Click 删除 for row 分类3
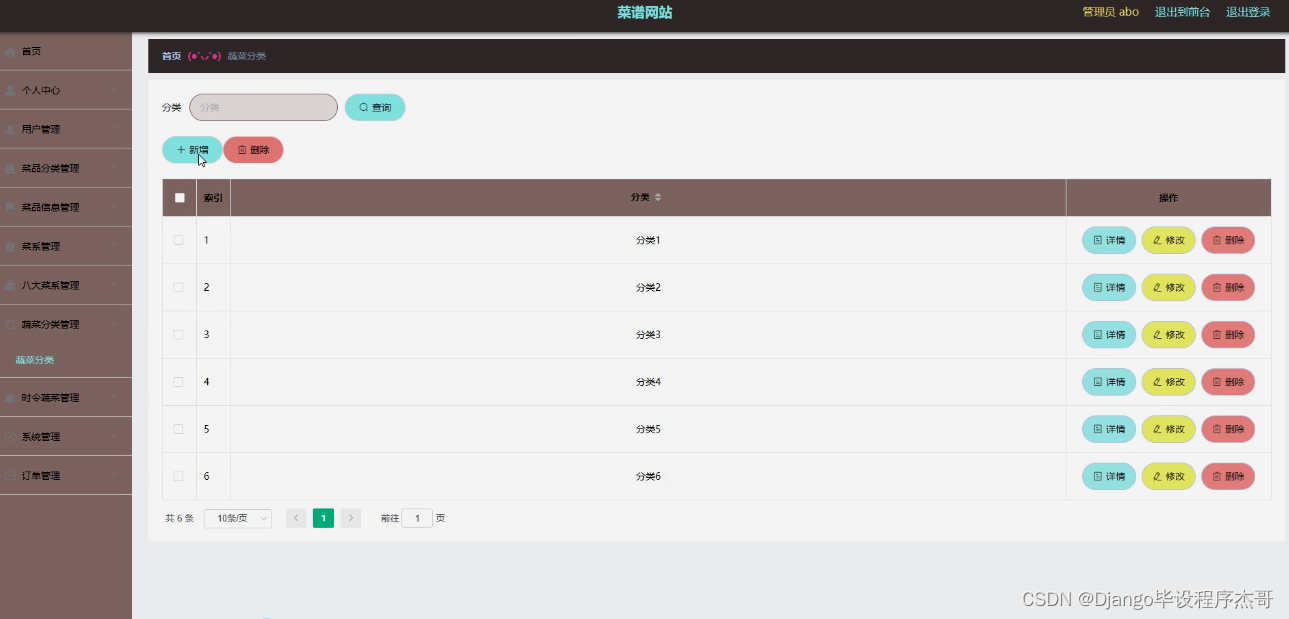This screenshot has height=619, width=1289. [1228, 335]
